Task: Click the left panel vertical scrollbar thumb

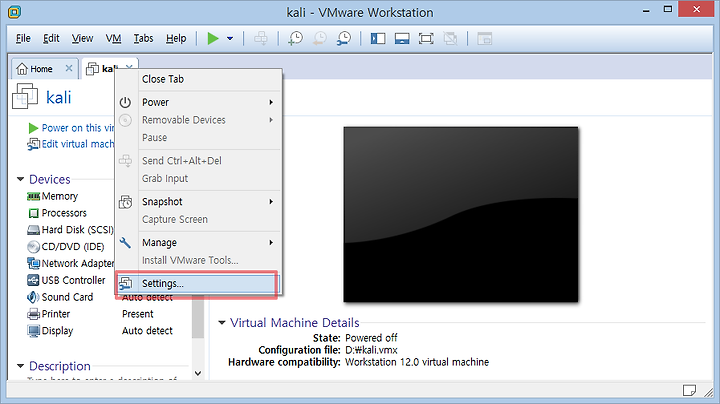Action: (x=198, y=317)
